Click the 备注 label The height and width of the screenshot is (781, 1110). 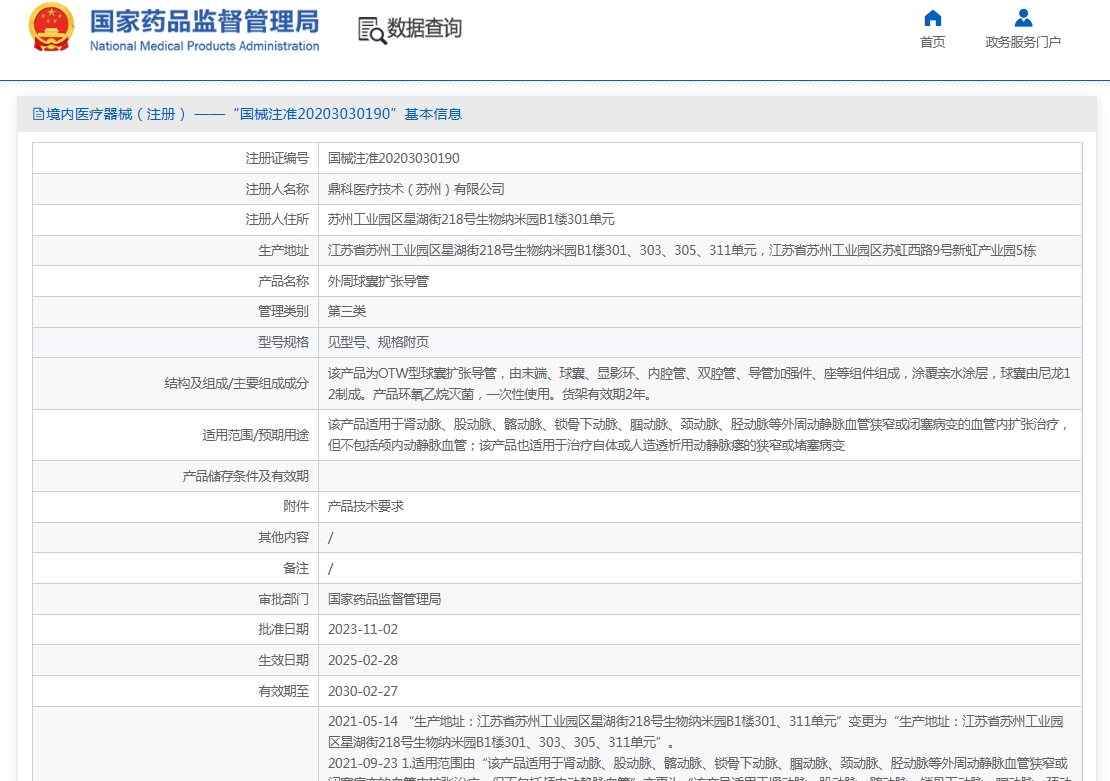click(296, 569)
